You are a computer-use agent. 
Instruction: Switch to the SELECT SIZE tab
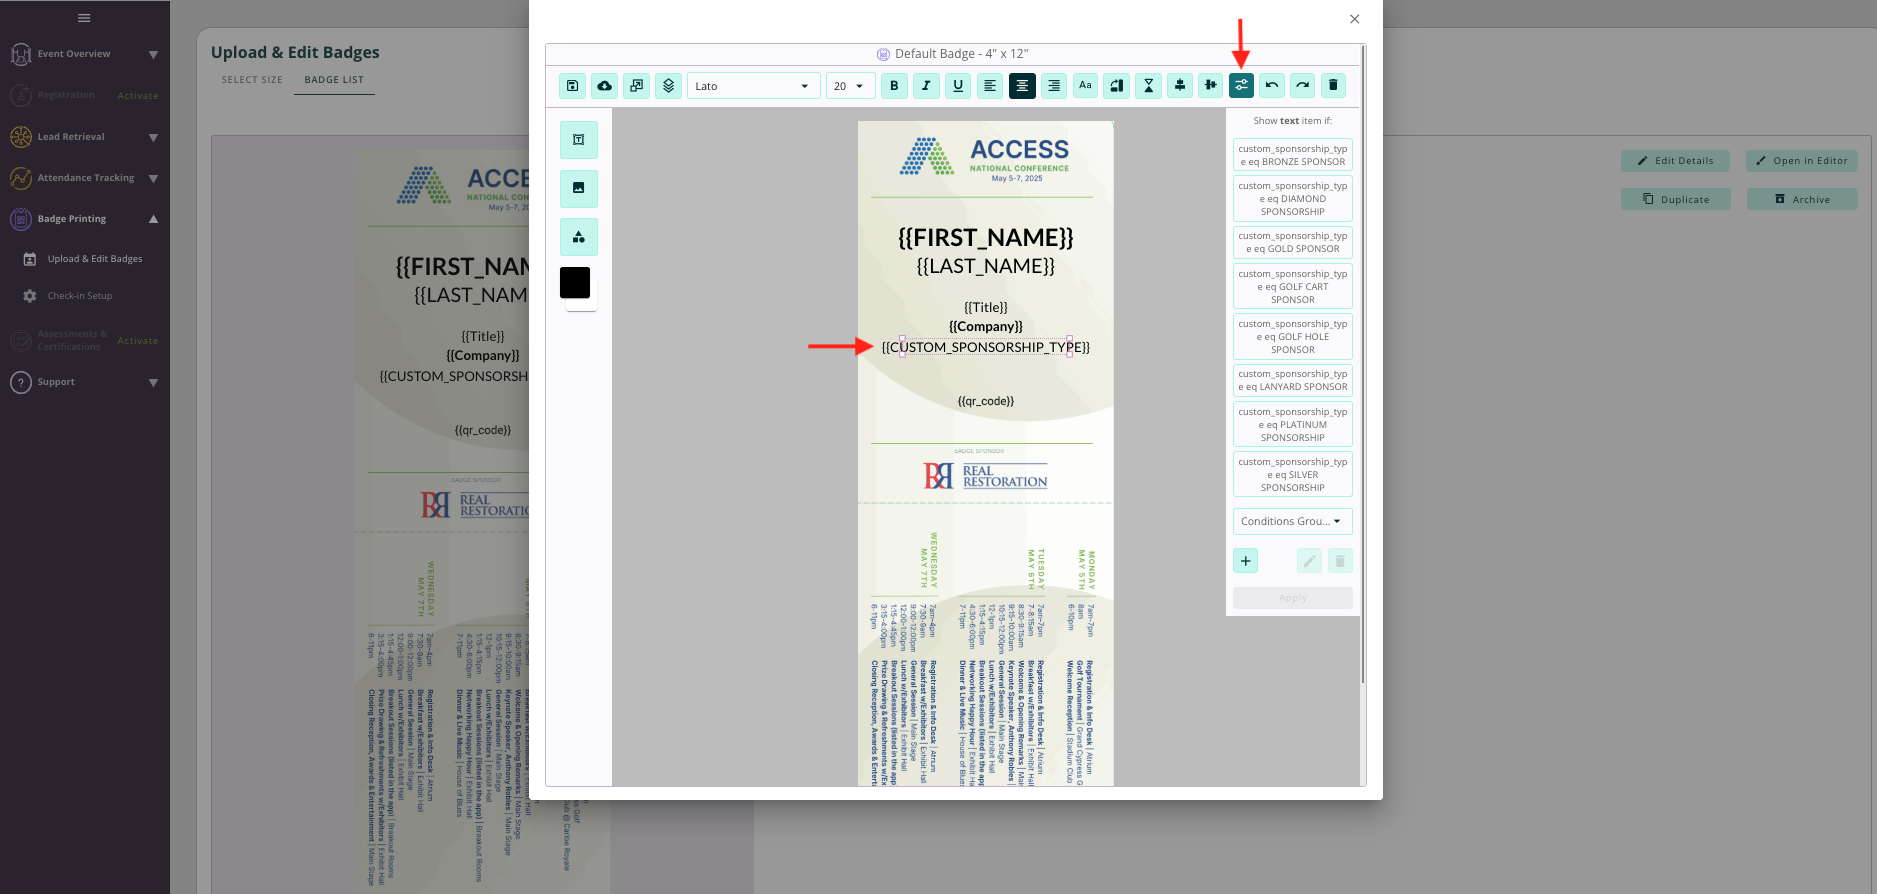click(252, 80)
